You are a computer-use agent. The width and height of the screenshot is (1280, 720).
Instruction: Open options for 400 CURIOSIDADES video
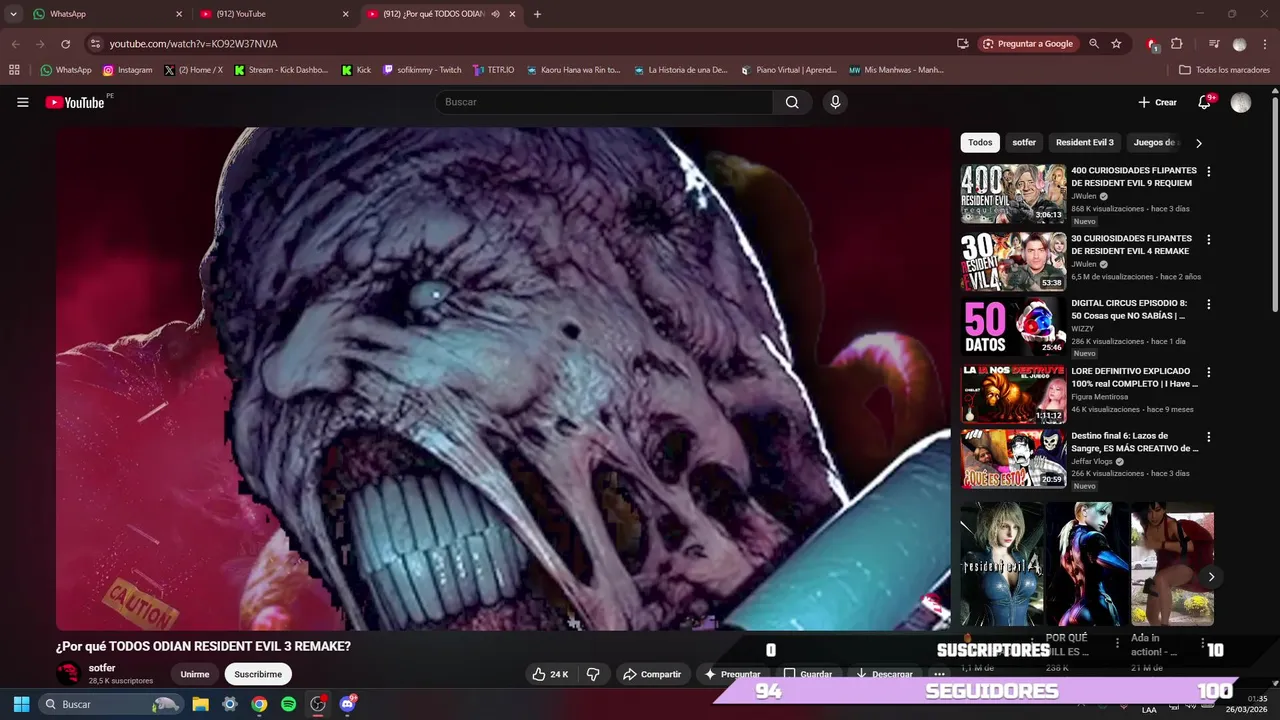pyautogui.click(x=1208, y=172)
